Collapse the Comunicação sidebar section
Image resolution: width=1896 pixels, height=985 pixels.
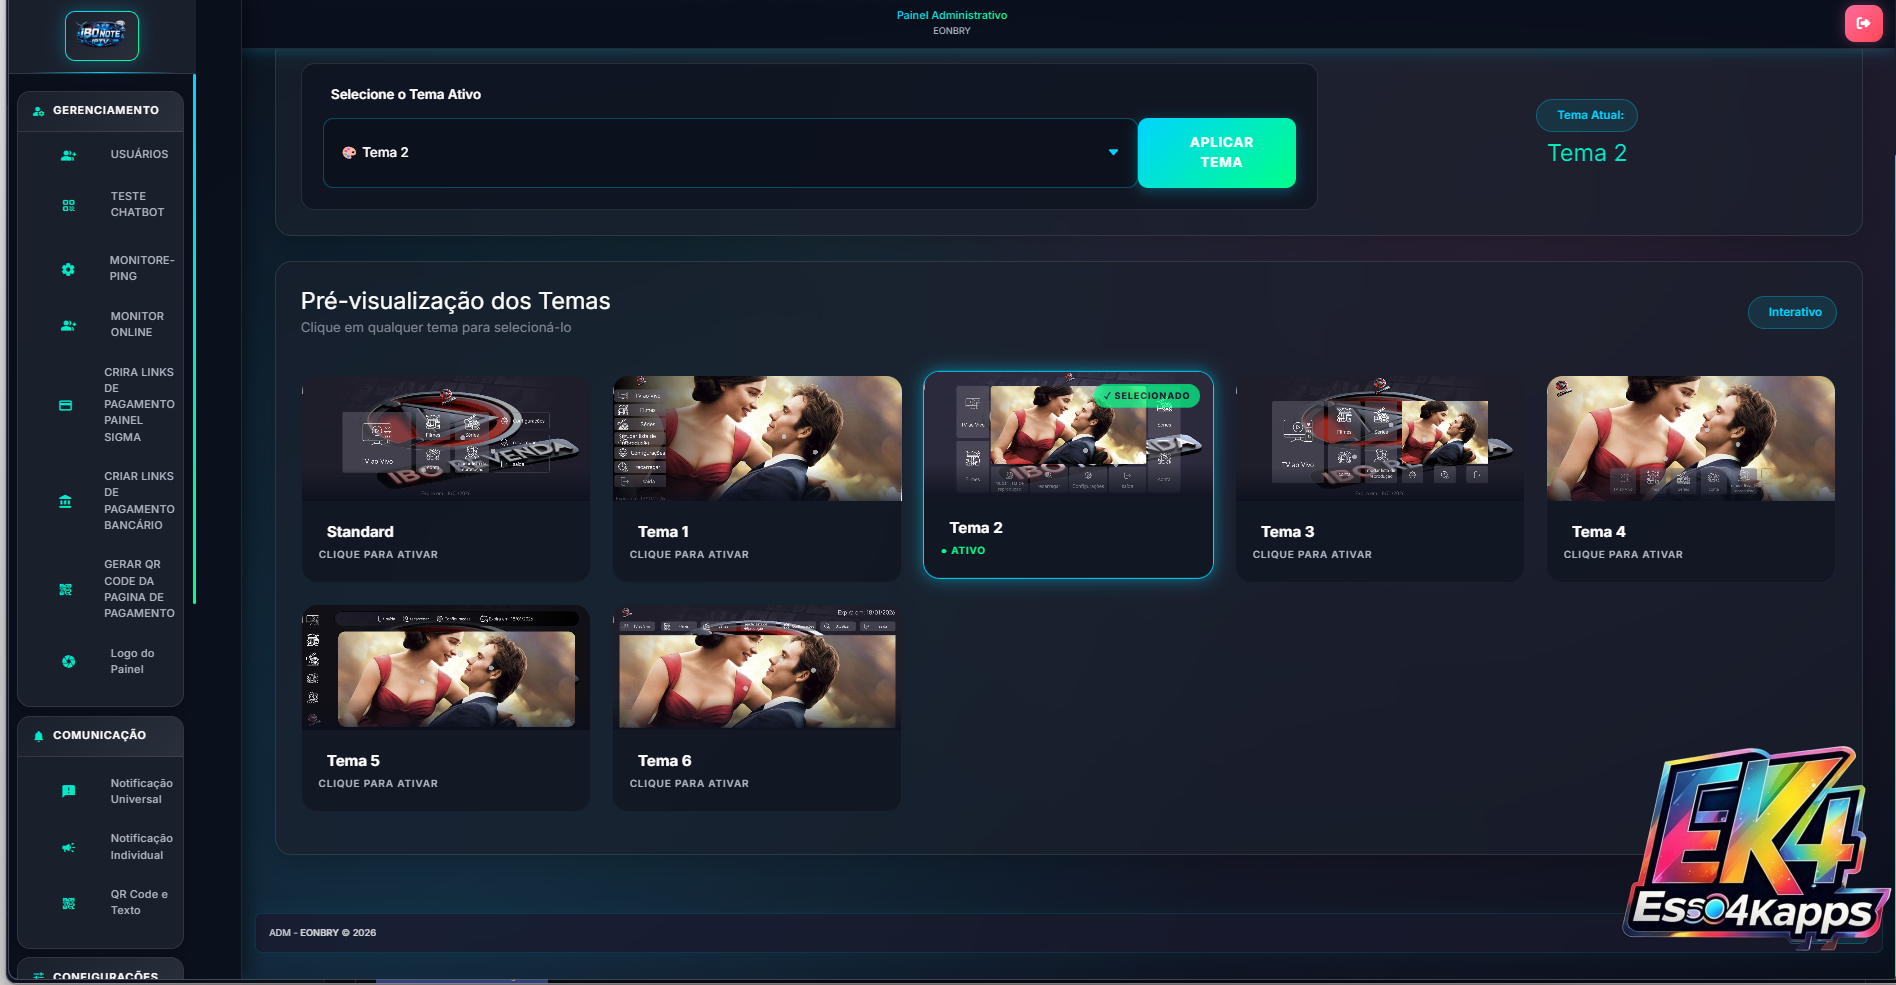[100, 736]
